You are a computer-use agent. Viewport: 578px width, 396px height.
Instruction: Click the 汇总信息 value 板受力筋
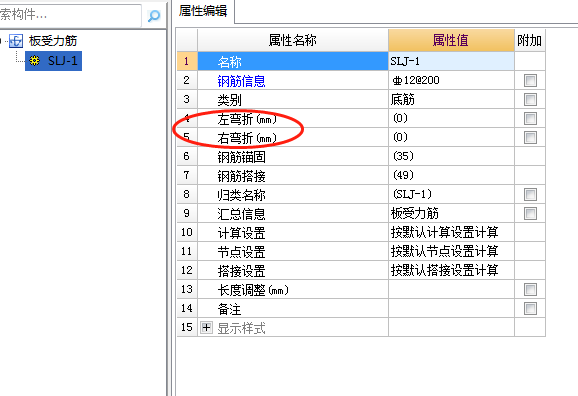[451, 213]
